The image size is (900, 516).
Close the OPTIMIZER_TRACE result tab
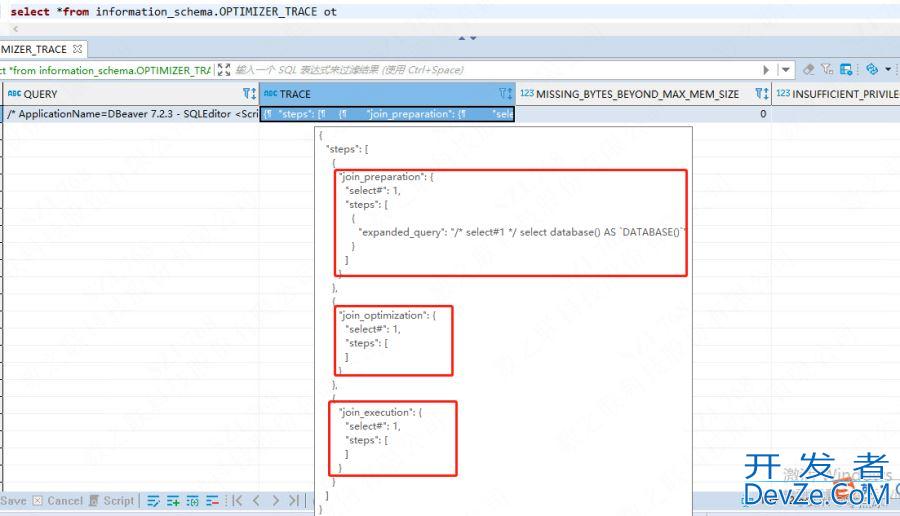[77, 49]
